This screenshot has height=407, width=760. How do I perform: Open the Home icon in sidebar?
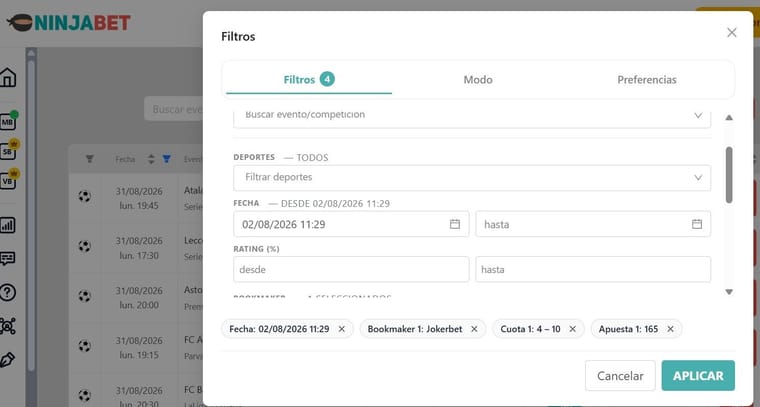point(8,78)
